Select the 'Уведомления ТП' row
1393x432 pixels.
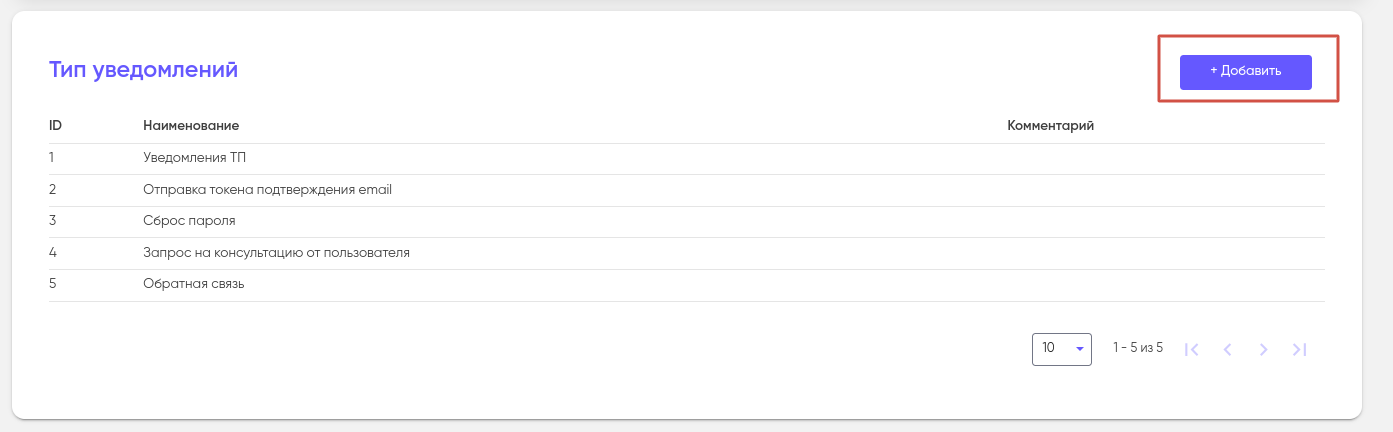point(194,158)
